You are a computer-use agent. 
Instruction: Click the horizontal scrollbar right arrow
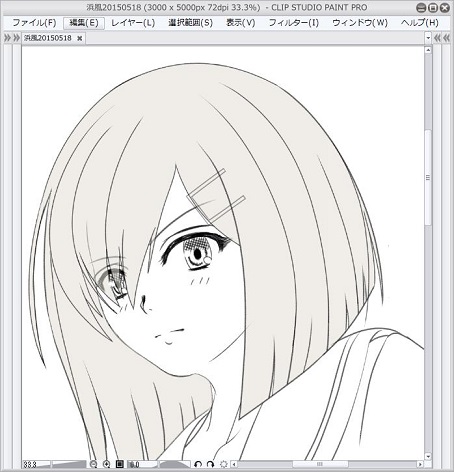(x=420, y=464)
